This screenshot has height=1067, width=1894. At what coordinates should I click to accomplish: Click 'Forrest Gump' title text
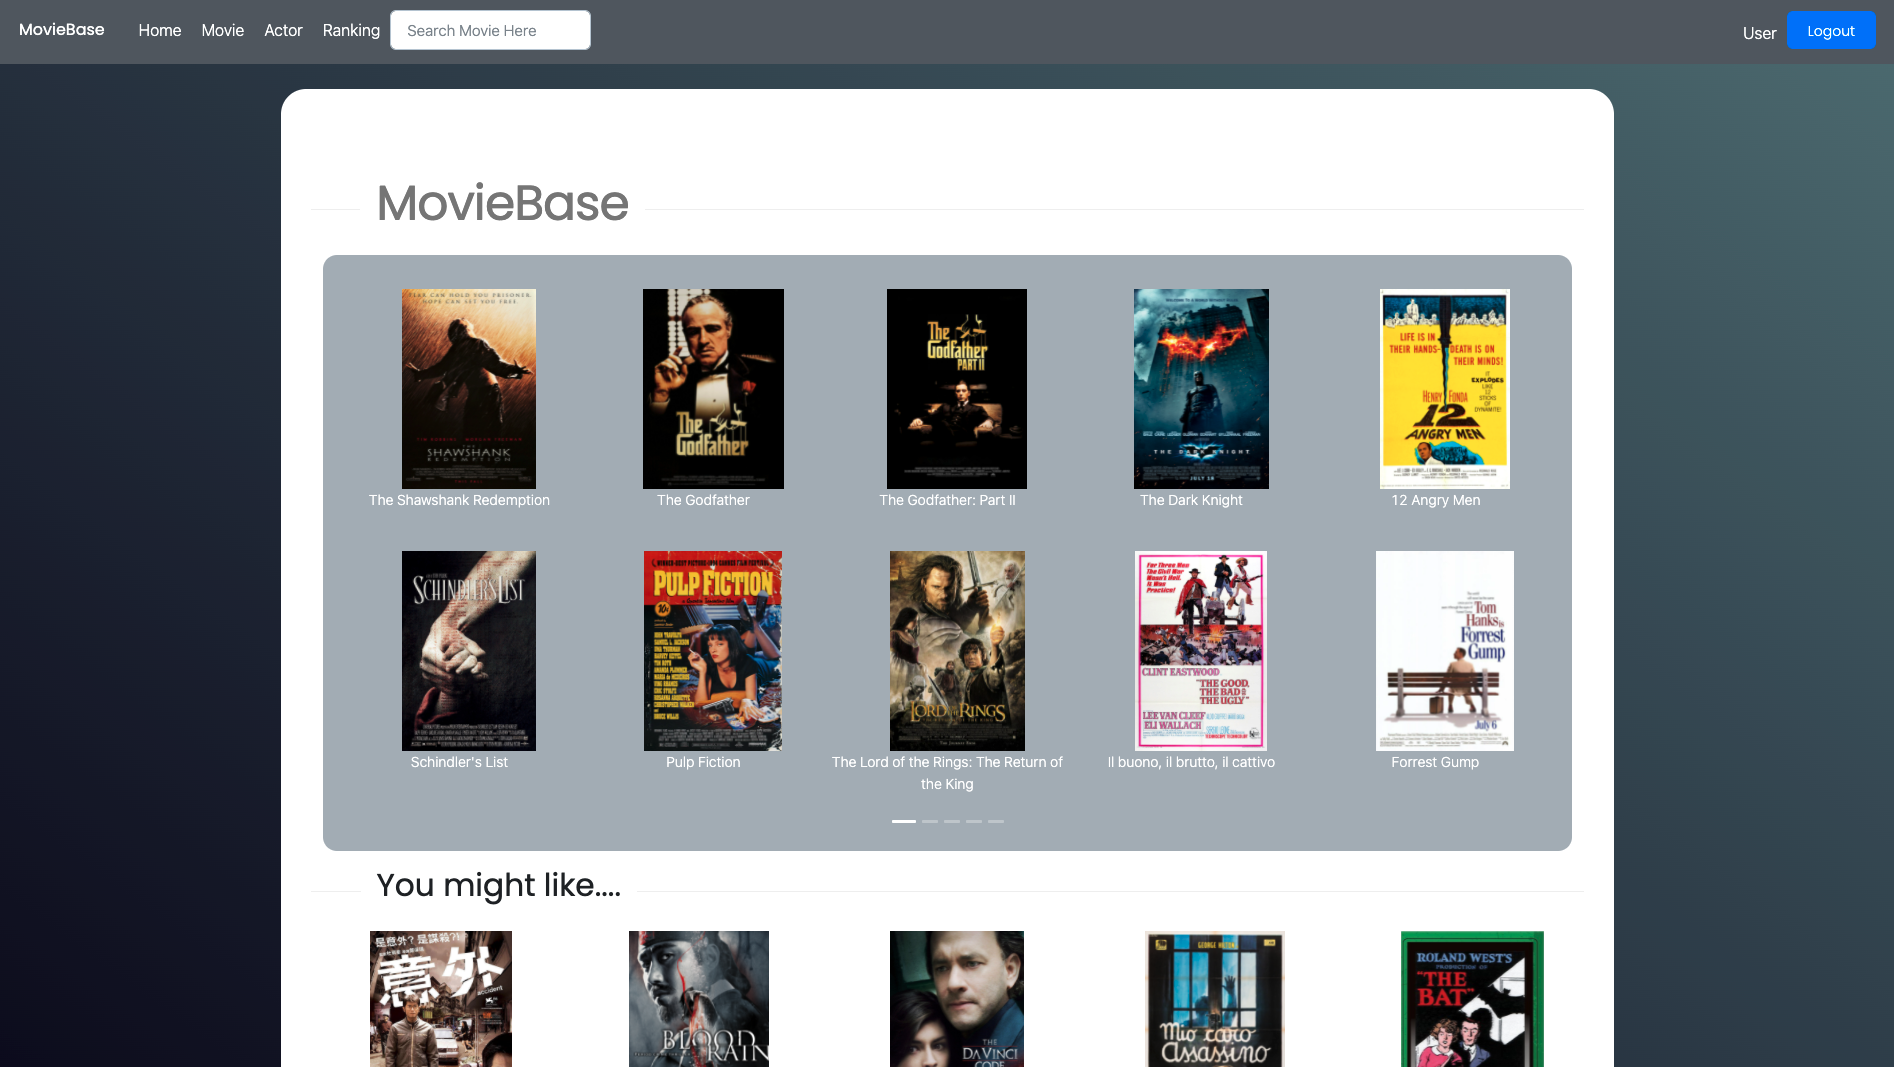(1435, 762)
